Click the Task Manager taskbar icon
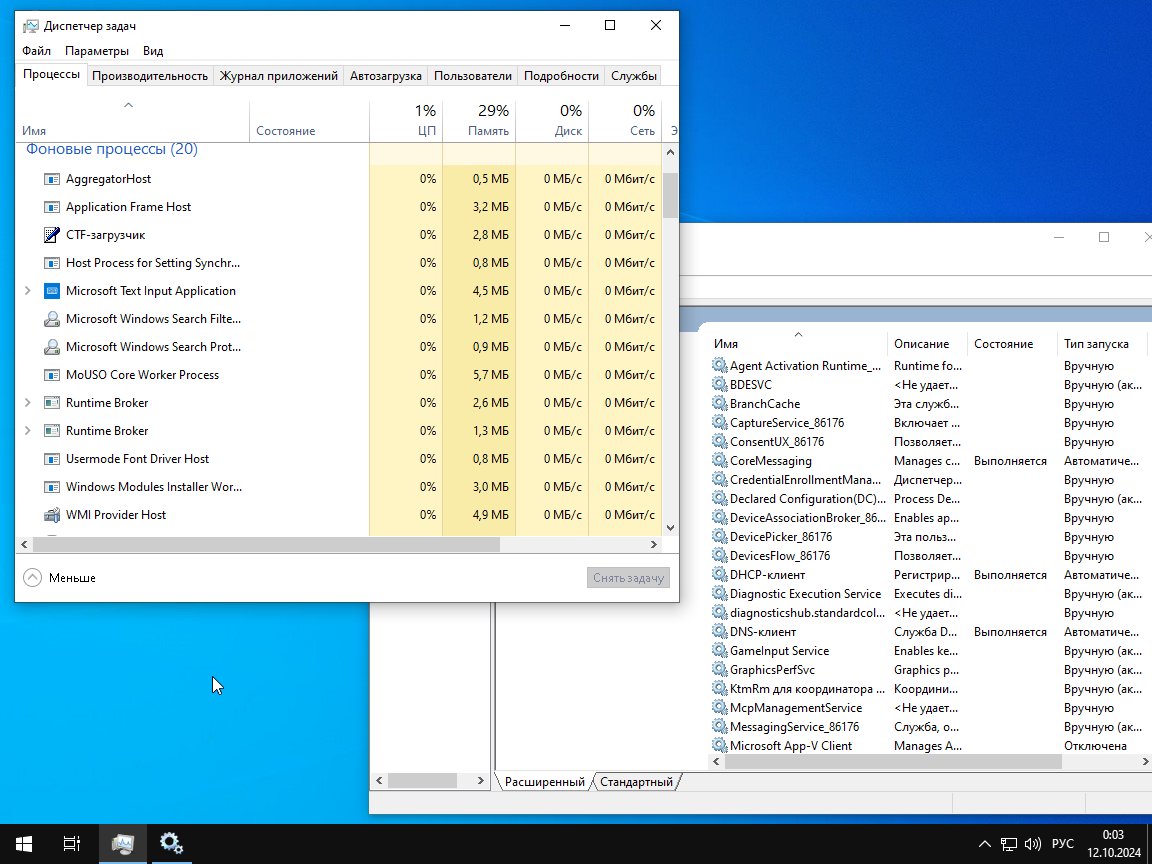 click(x=123, y=843)
